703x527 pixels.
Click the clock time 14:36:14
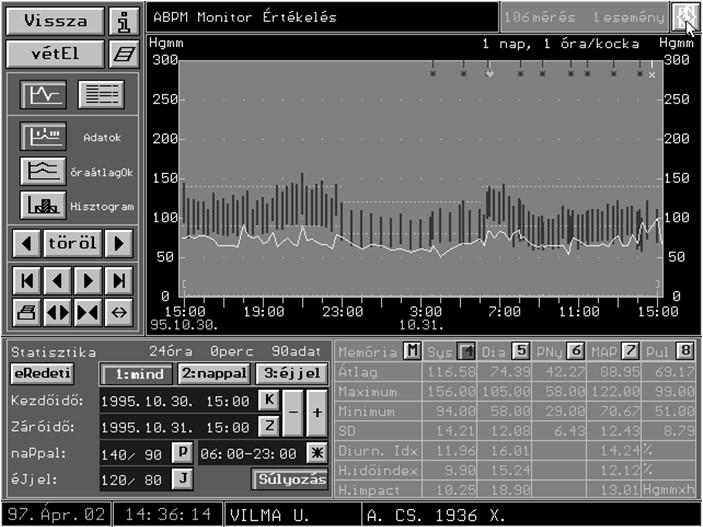[168, 514]
